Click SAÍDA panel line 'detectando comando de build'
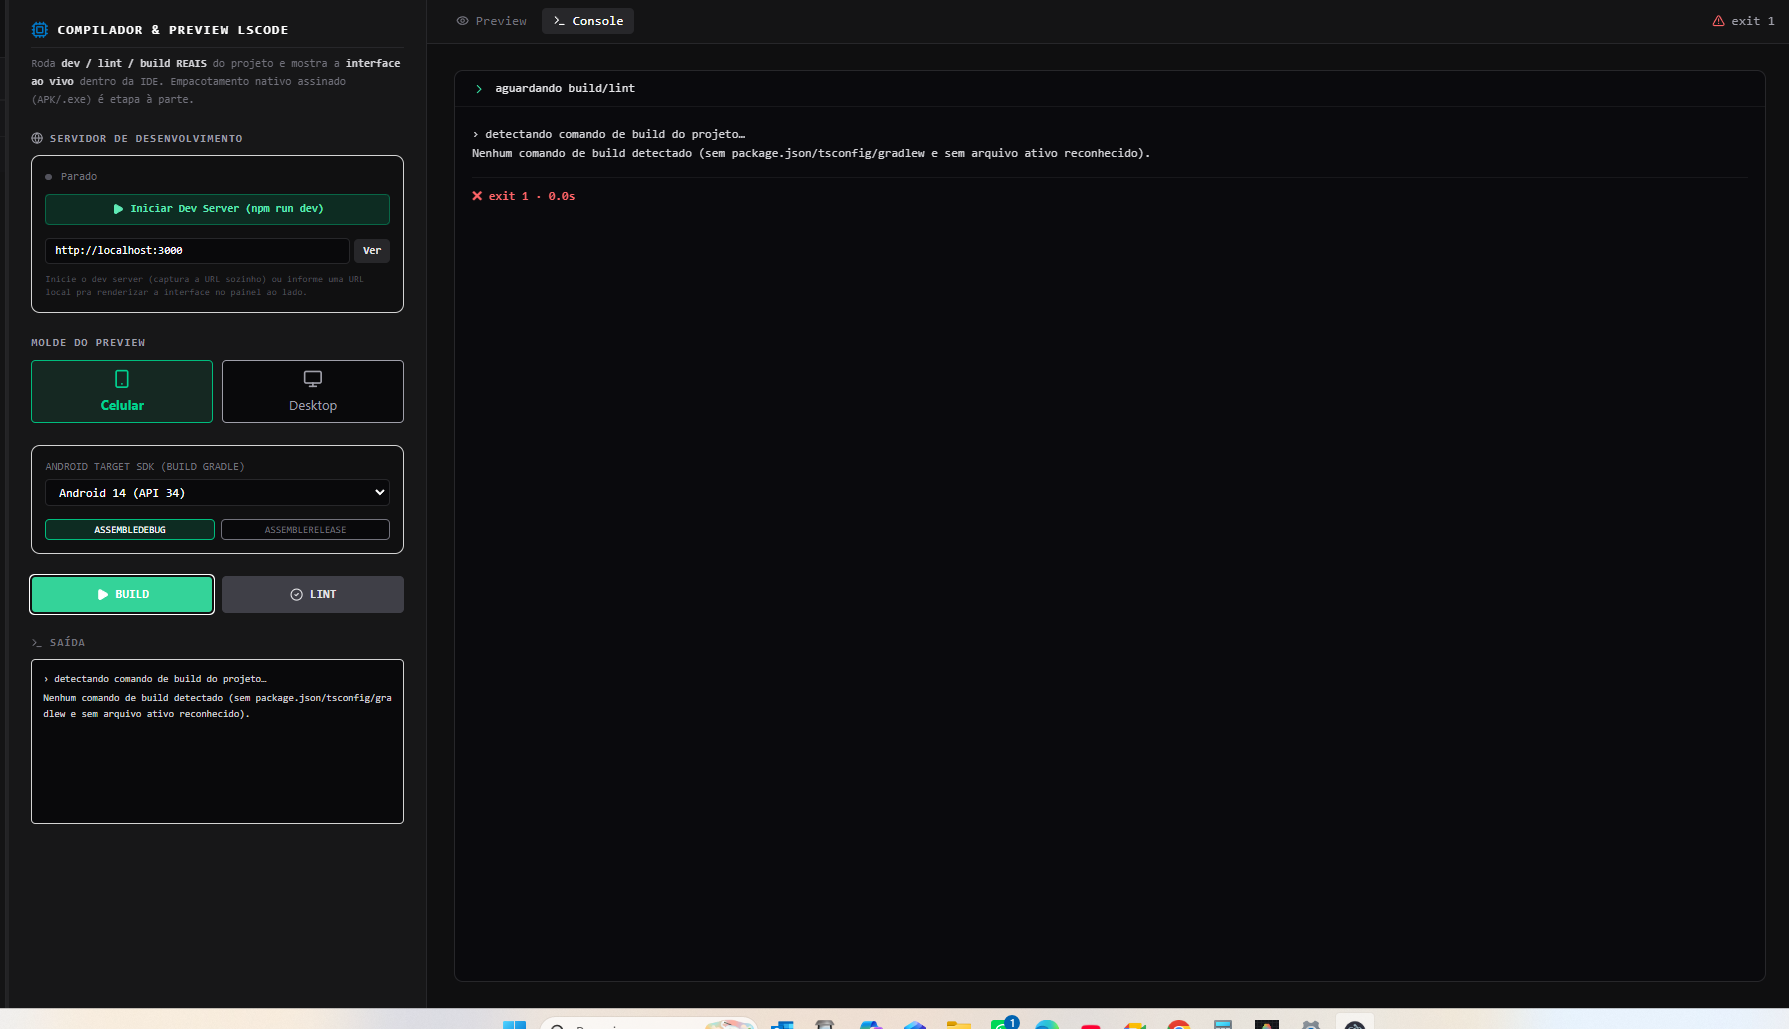 pos(155,679)
